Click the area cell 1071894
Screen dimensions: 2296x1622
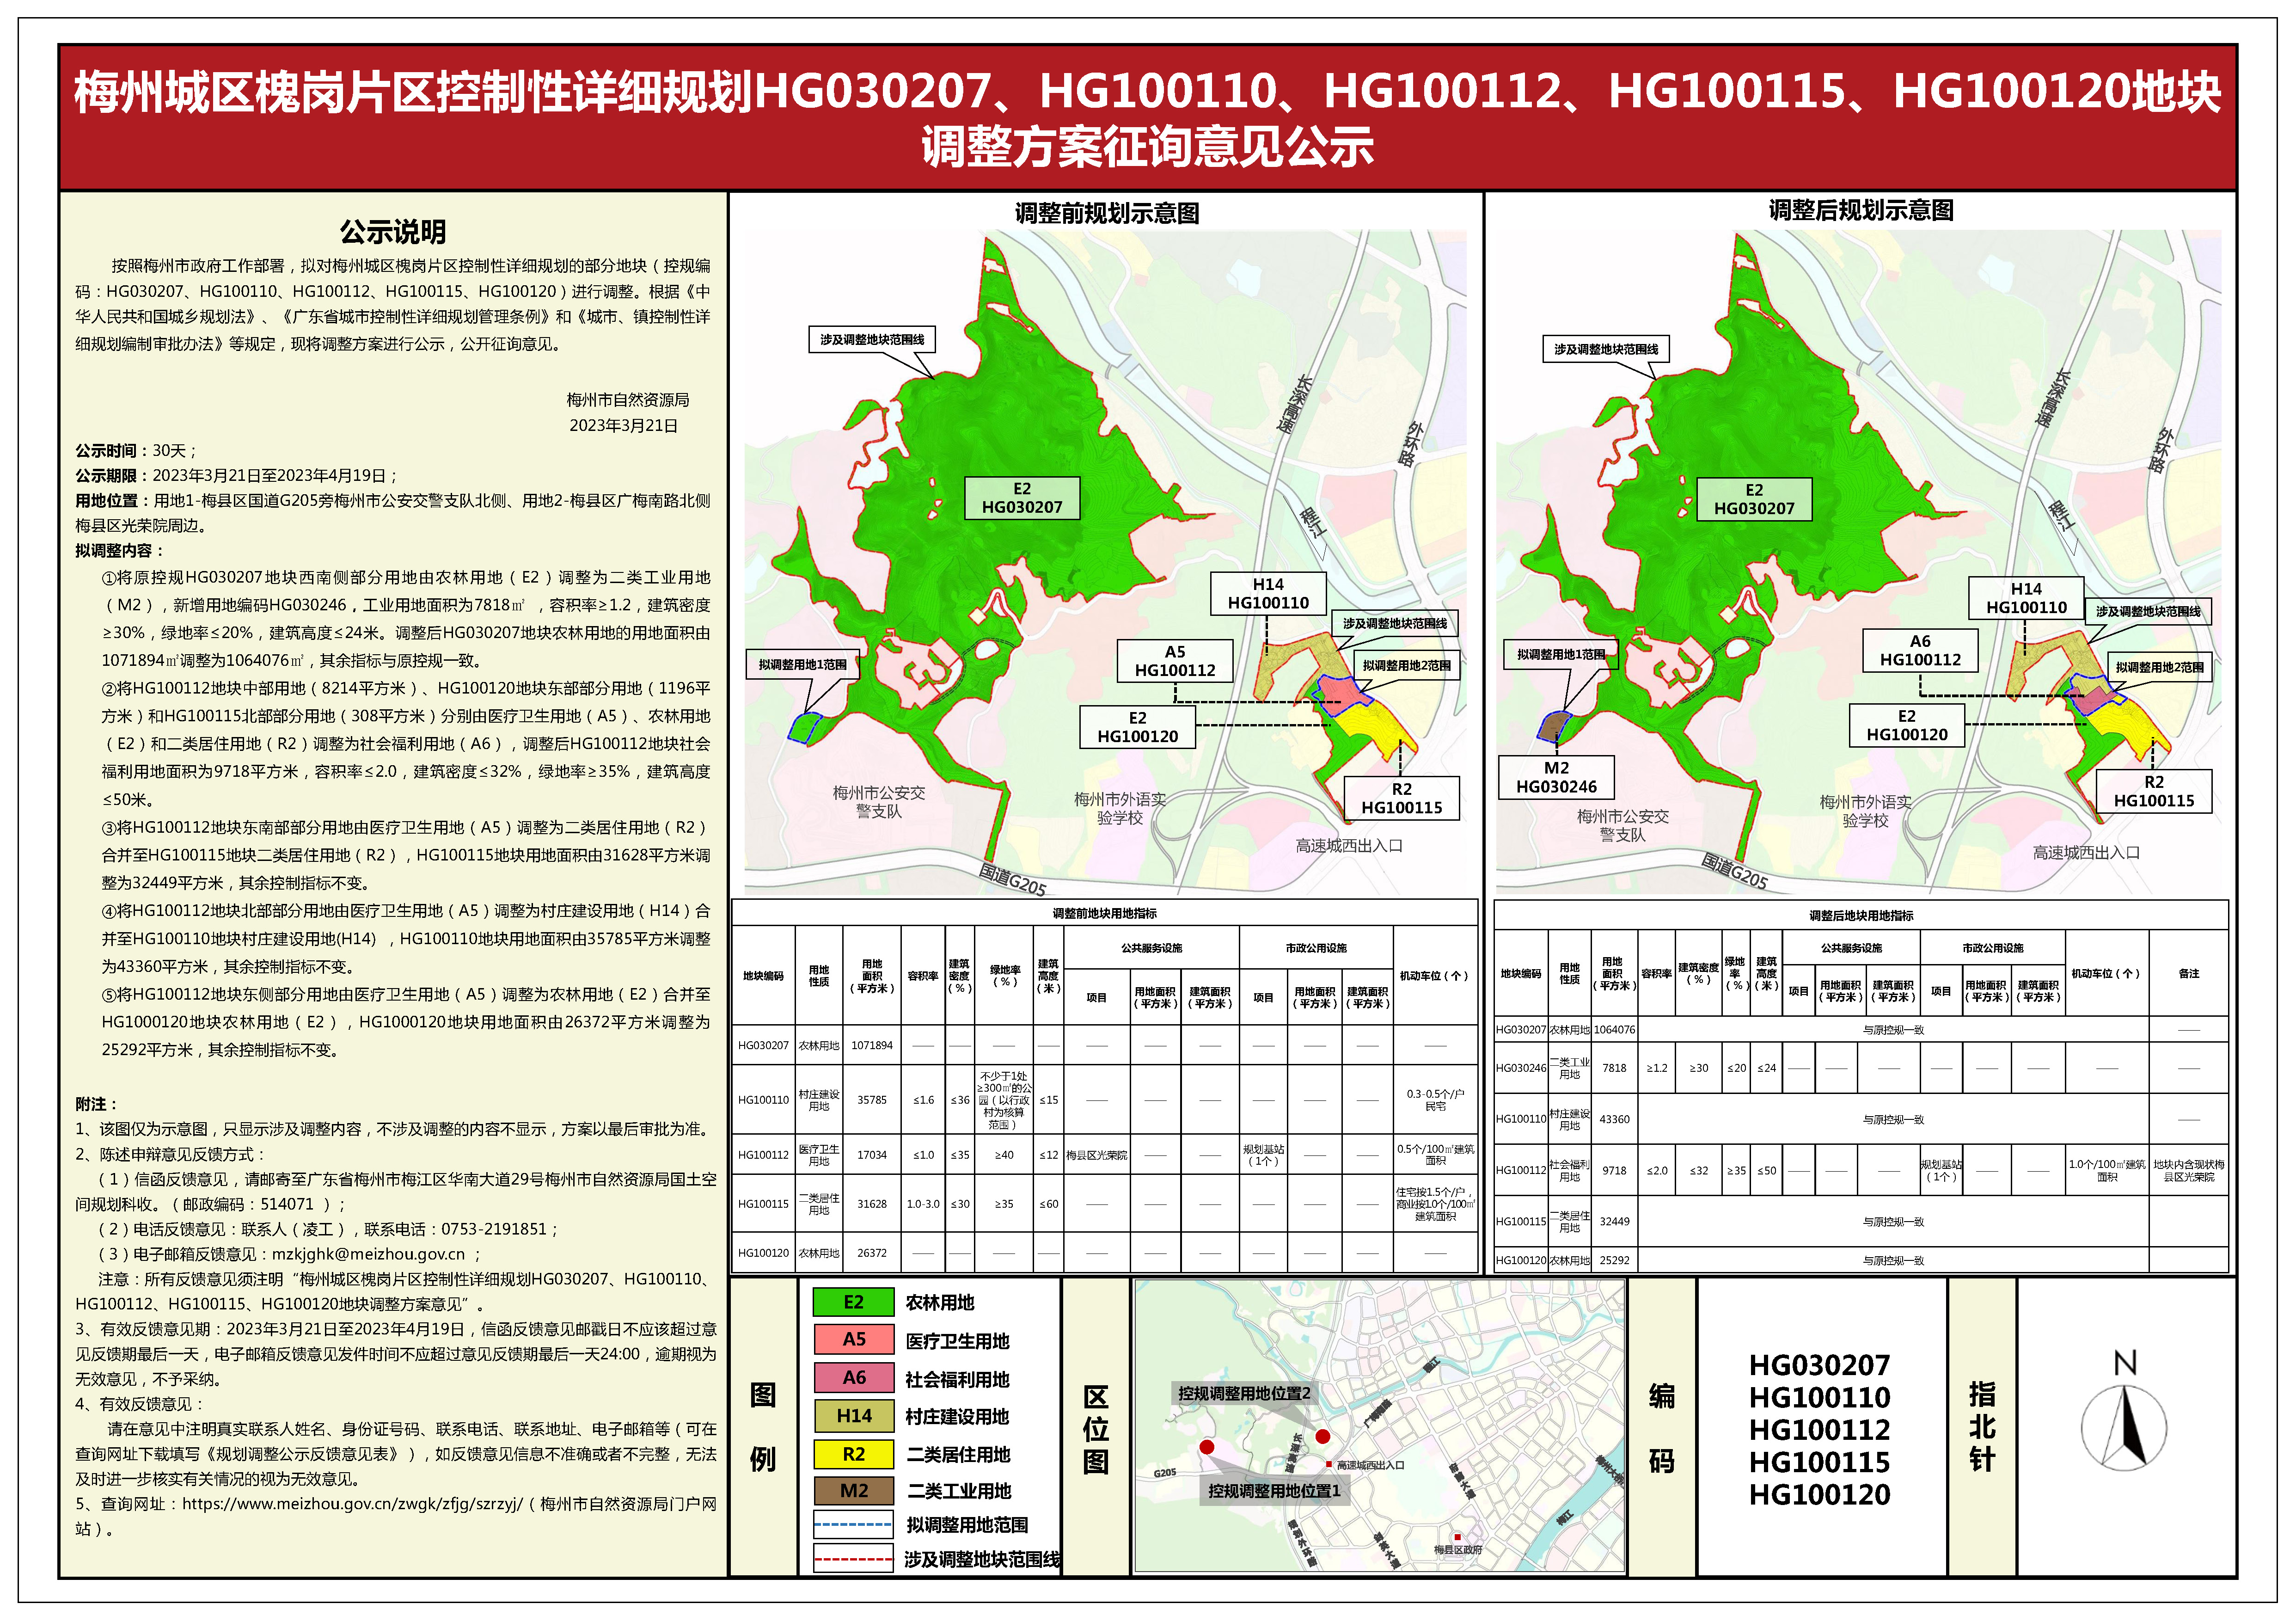pyautogui.click(x=871, y=1045)
